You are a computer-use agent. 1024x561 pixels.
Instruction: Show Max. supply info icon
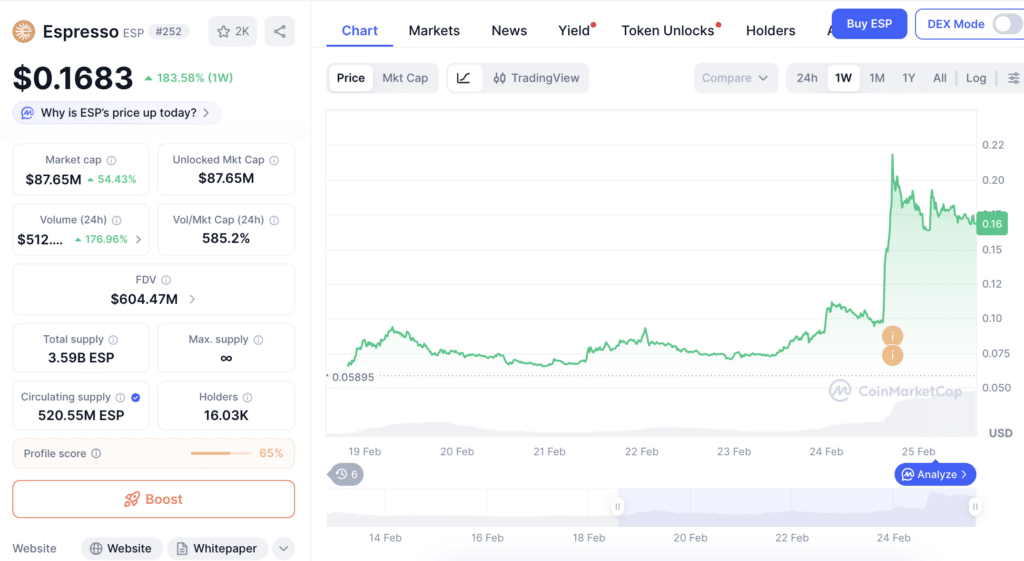click(x=259, y=340)
